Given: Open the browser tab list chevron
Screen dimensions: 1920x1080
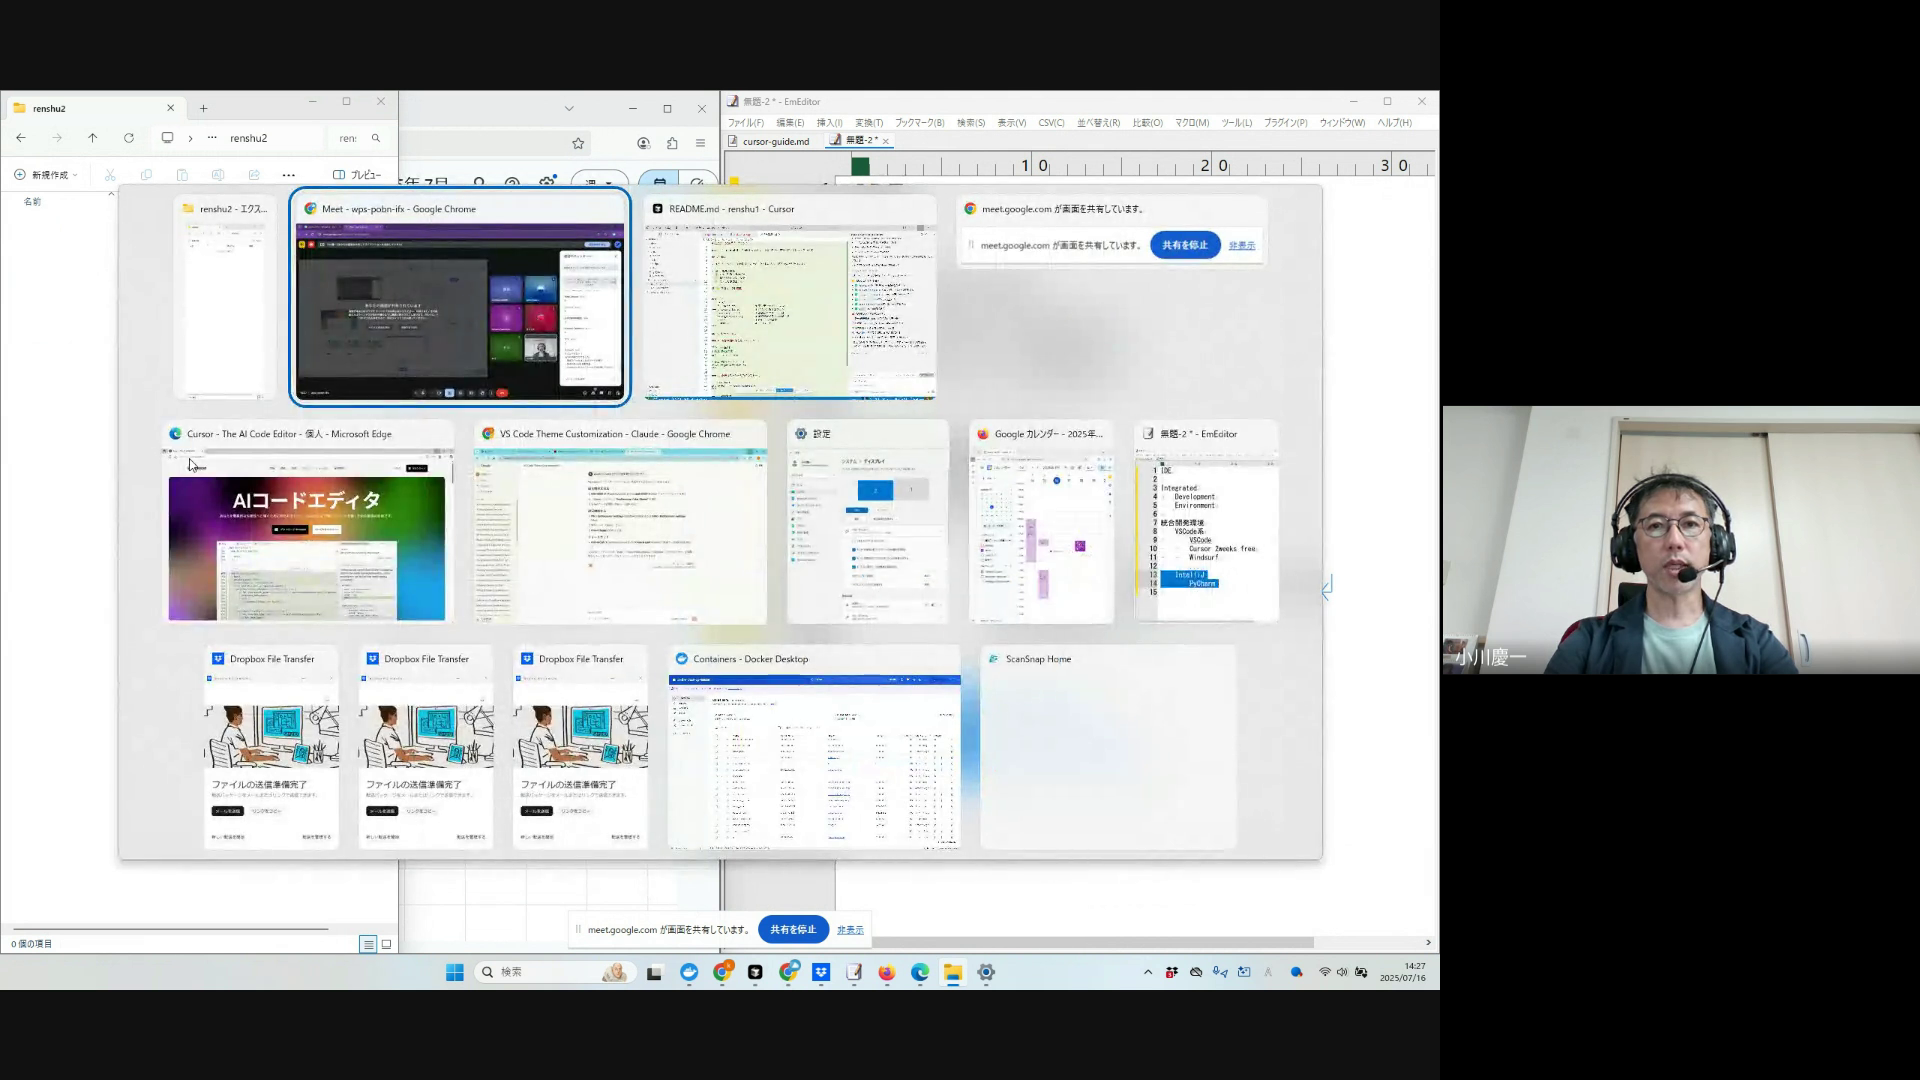Looking at the screenshot, I should 569,108.
